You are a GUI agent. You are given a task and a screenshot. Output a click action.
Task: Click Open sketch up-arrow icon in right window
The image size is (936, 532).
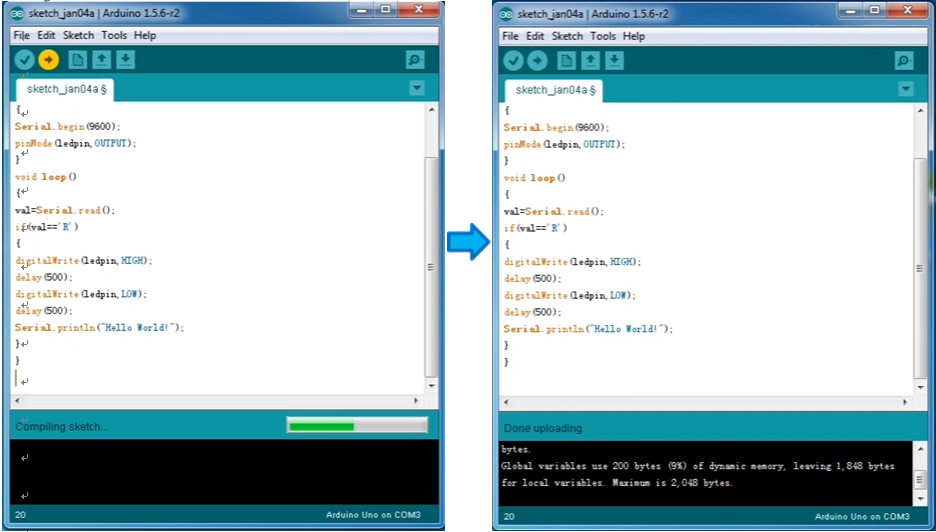tap(591, 61)
